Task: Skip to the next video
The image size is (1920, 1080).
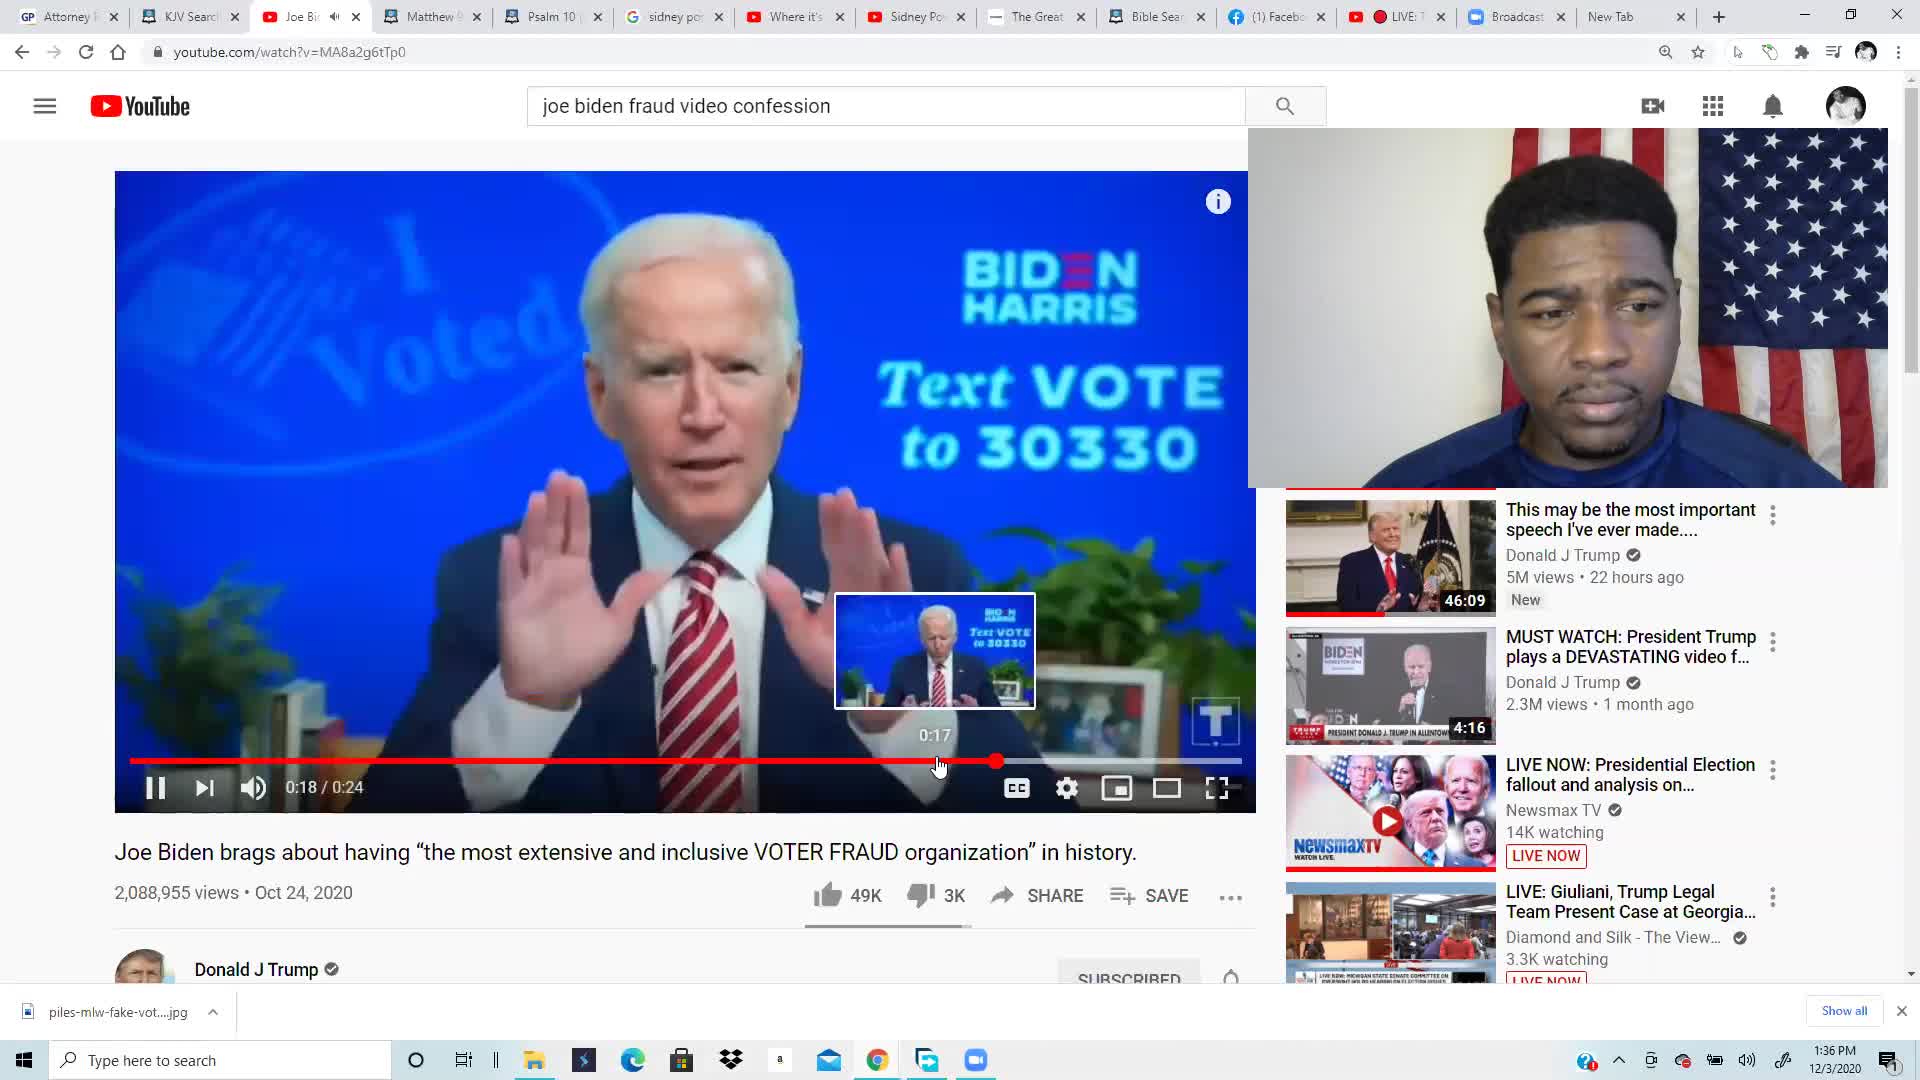Action: (x=204, y=788)
